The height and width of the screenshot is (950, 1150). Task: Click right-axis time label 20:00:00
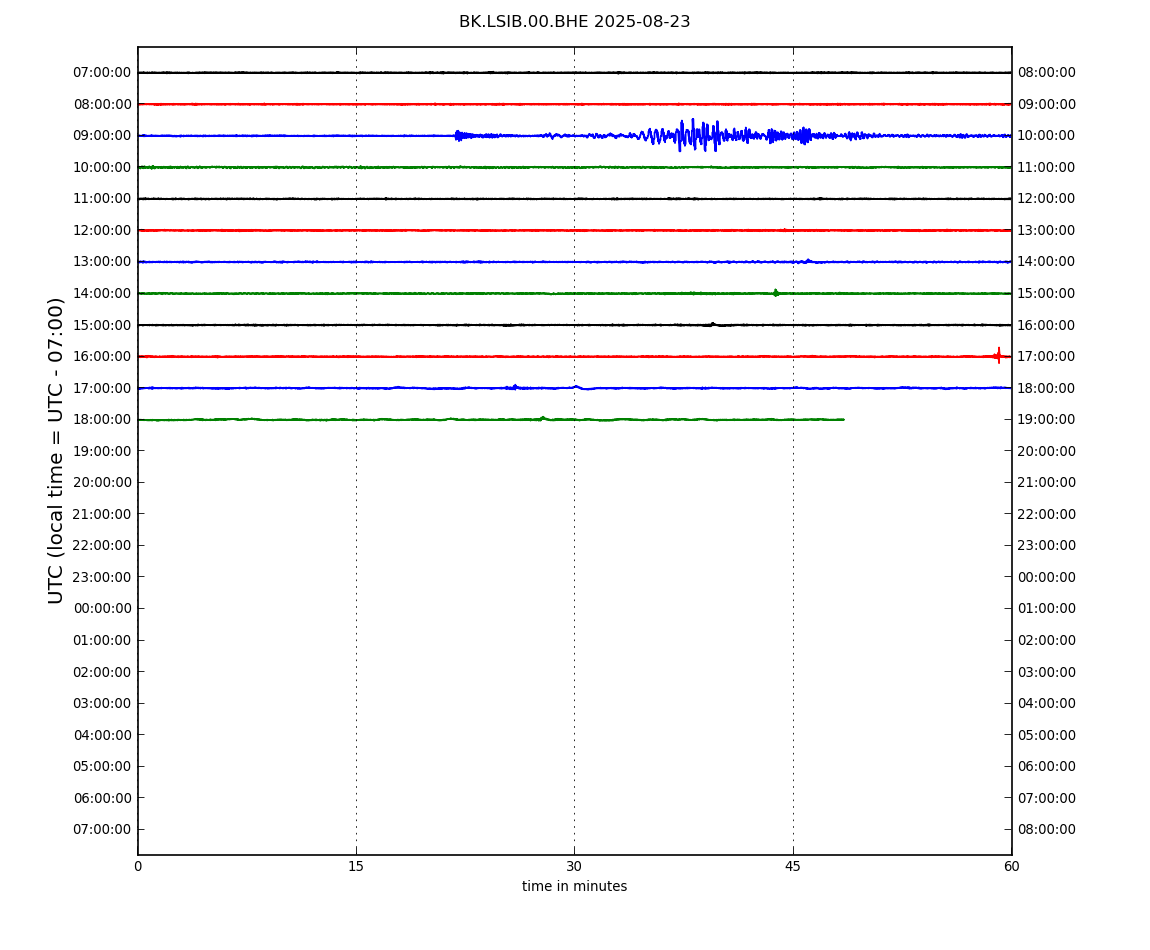(x=1047, y=451)
